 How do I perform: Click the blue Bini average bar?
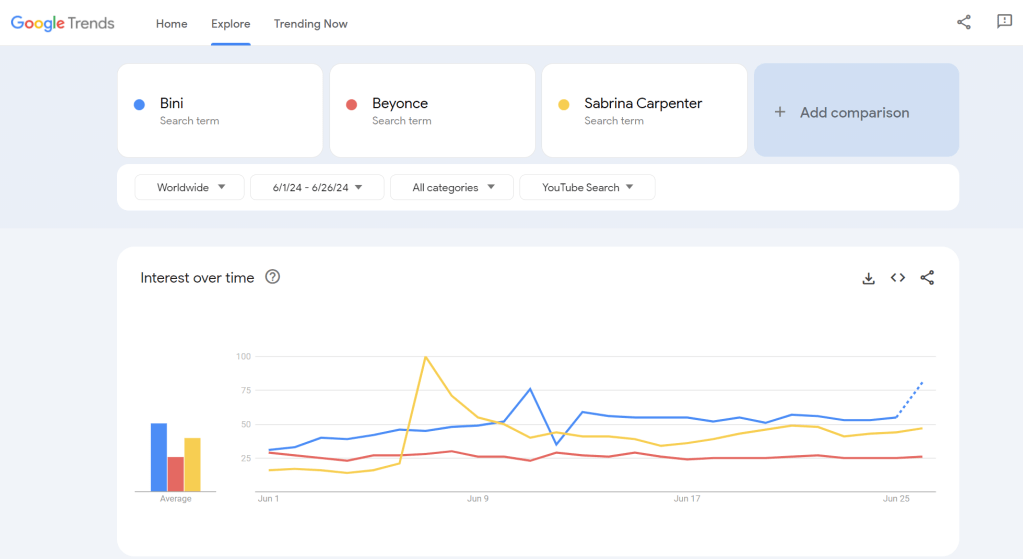[x=158, y=457]
